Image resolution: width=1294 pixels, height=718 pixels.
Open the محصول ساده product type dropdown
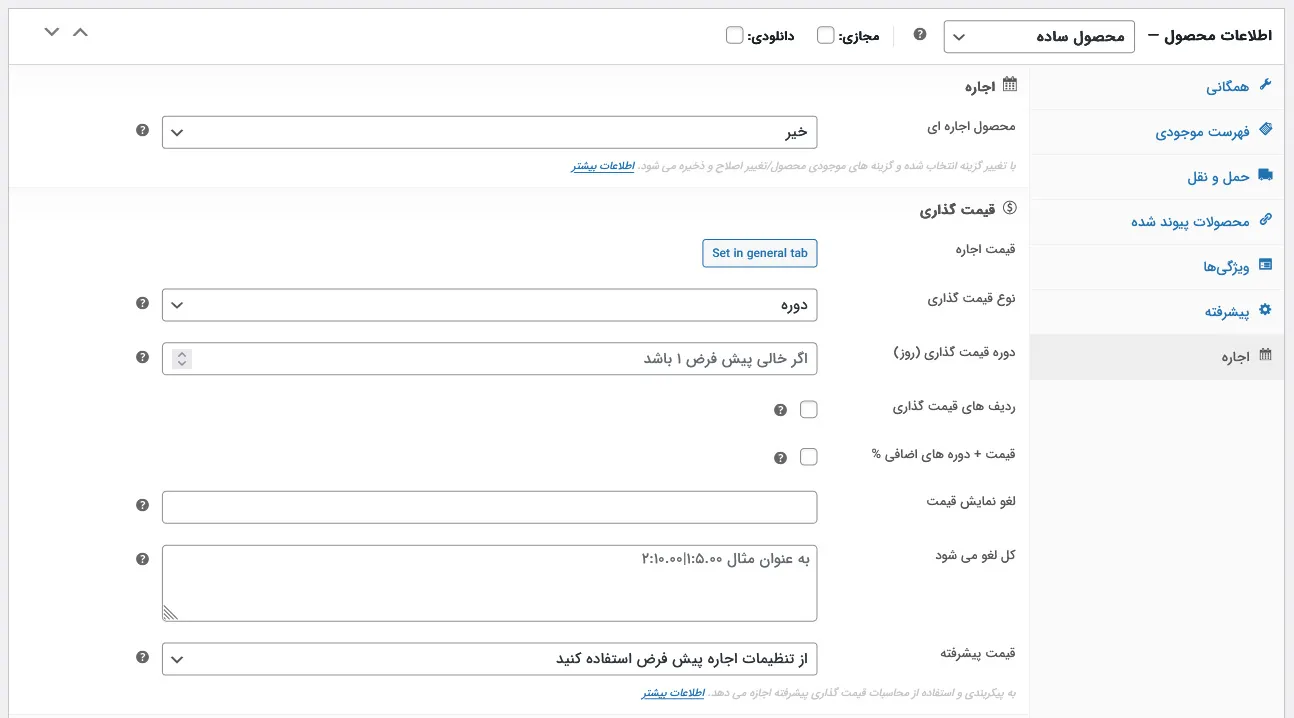tap(1039, 36)
